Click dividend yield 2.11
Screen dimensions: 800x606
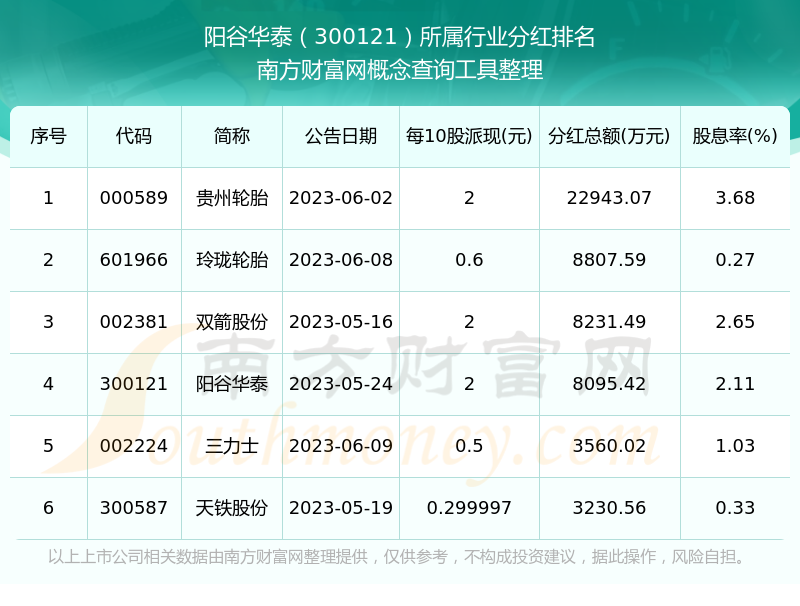pos(735,384)
